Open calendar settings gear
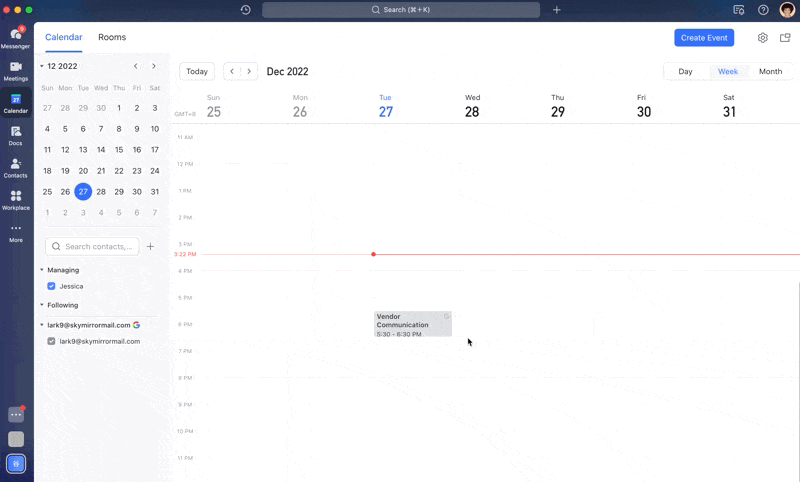 coord(762,38)
